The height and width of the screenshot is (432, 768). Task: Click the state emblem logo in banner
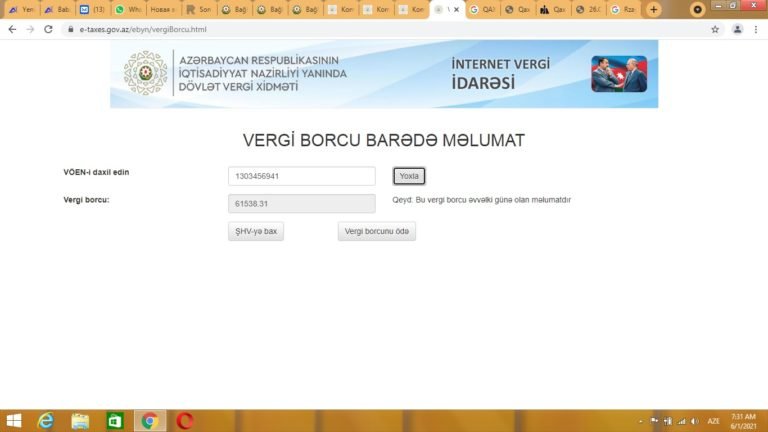(145, 73)
